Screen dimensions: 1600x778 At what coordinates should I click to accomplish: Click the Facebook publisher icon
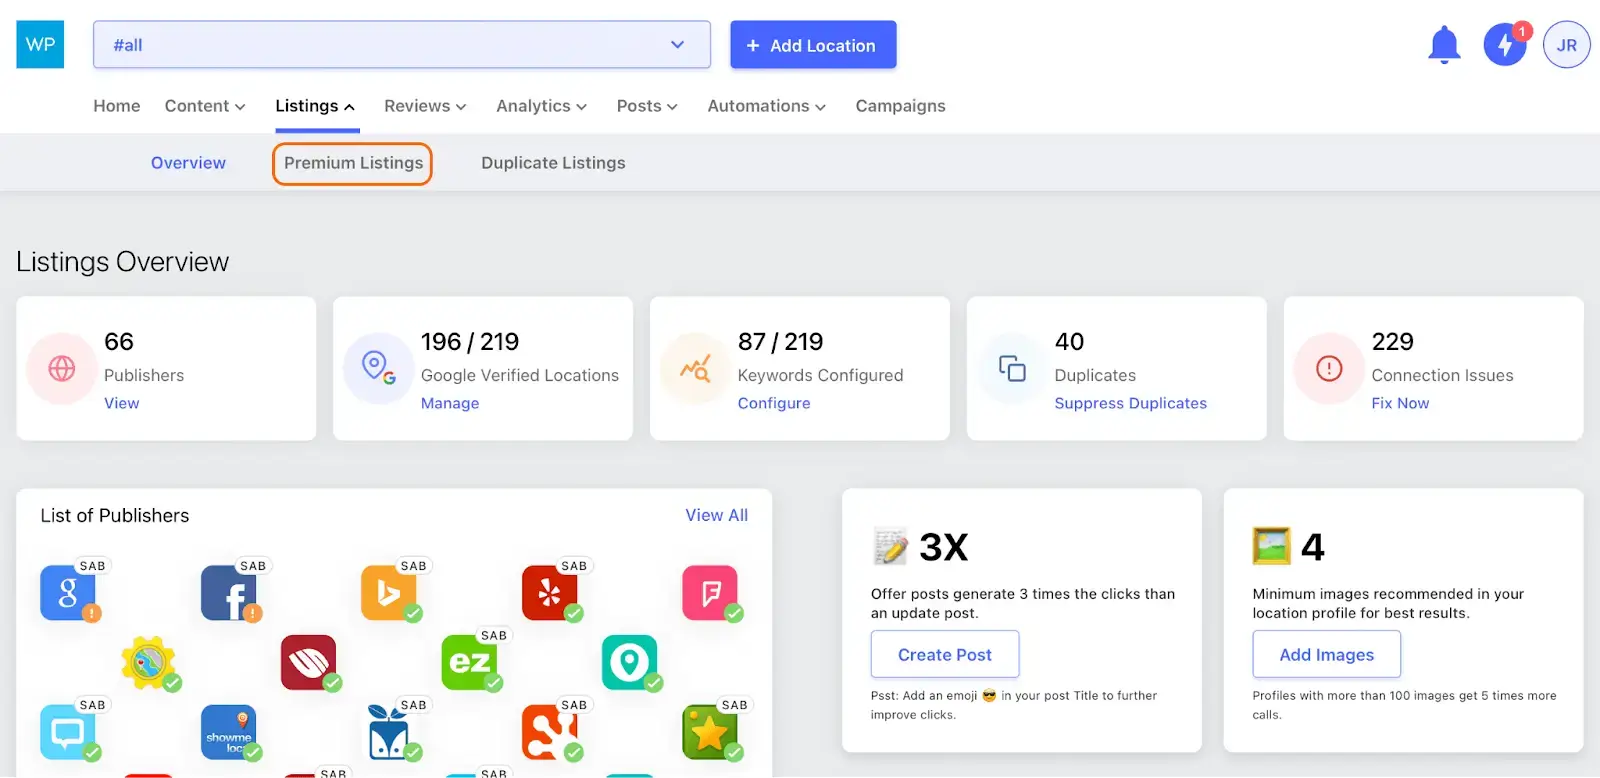(229, 593)
